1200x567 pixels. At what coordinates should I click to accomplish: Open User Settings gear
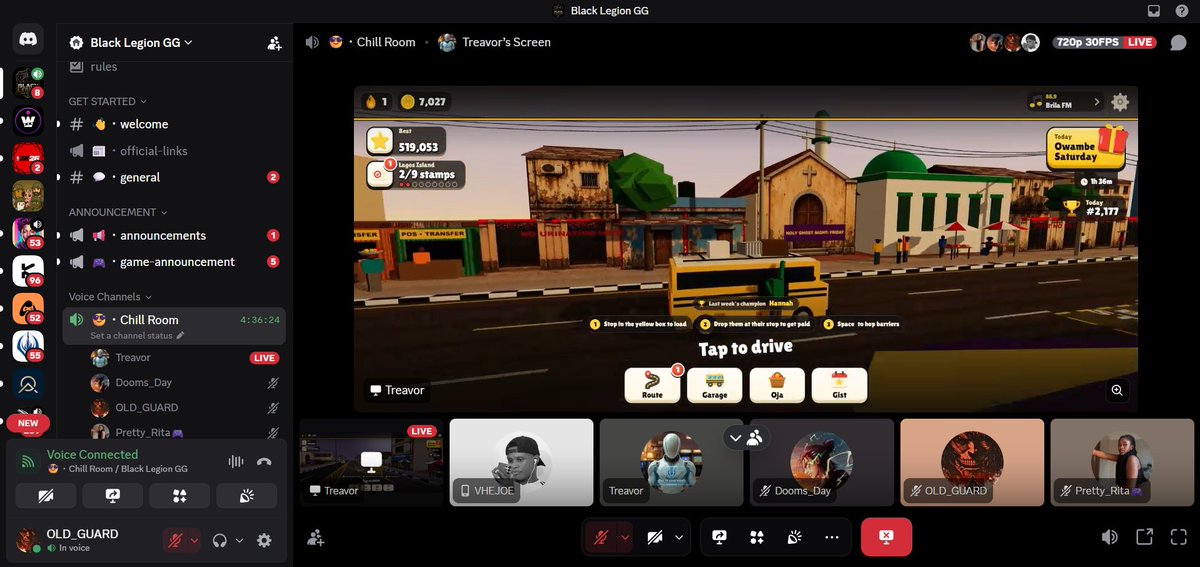(264, 540)
